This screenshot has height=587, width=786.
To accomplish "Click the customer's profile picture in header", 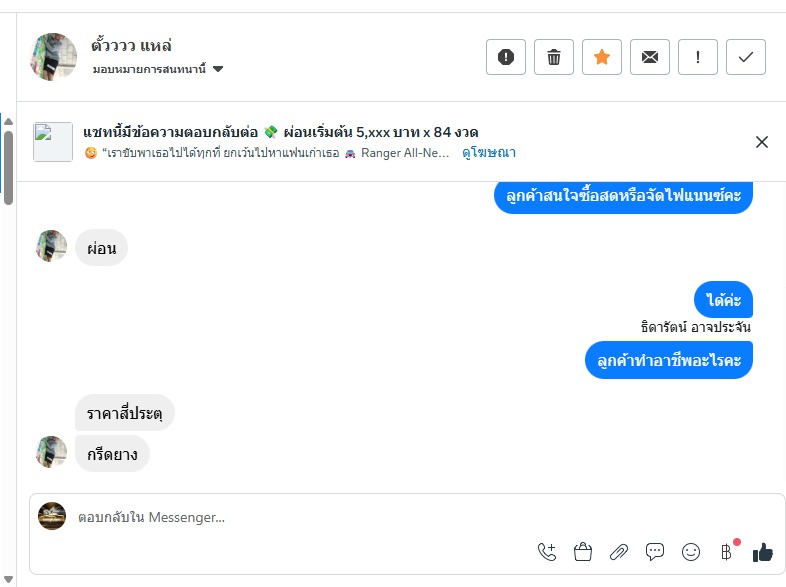I will coord(54,56).
